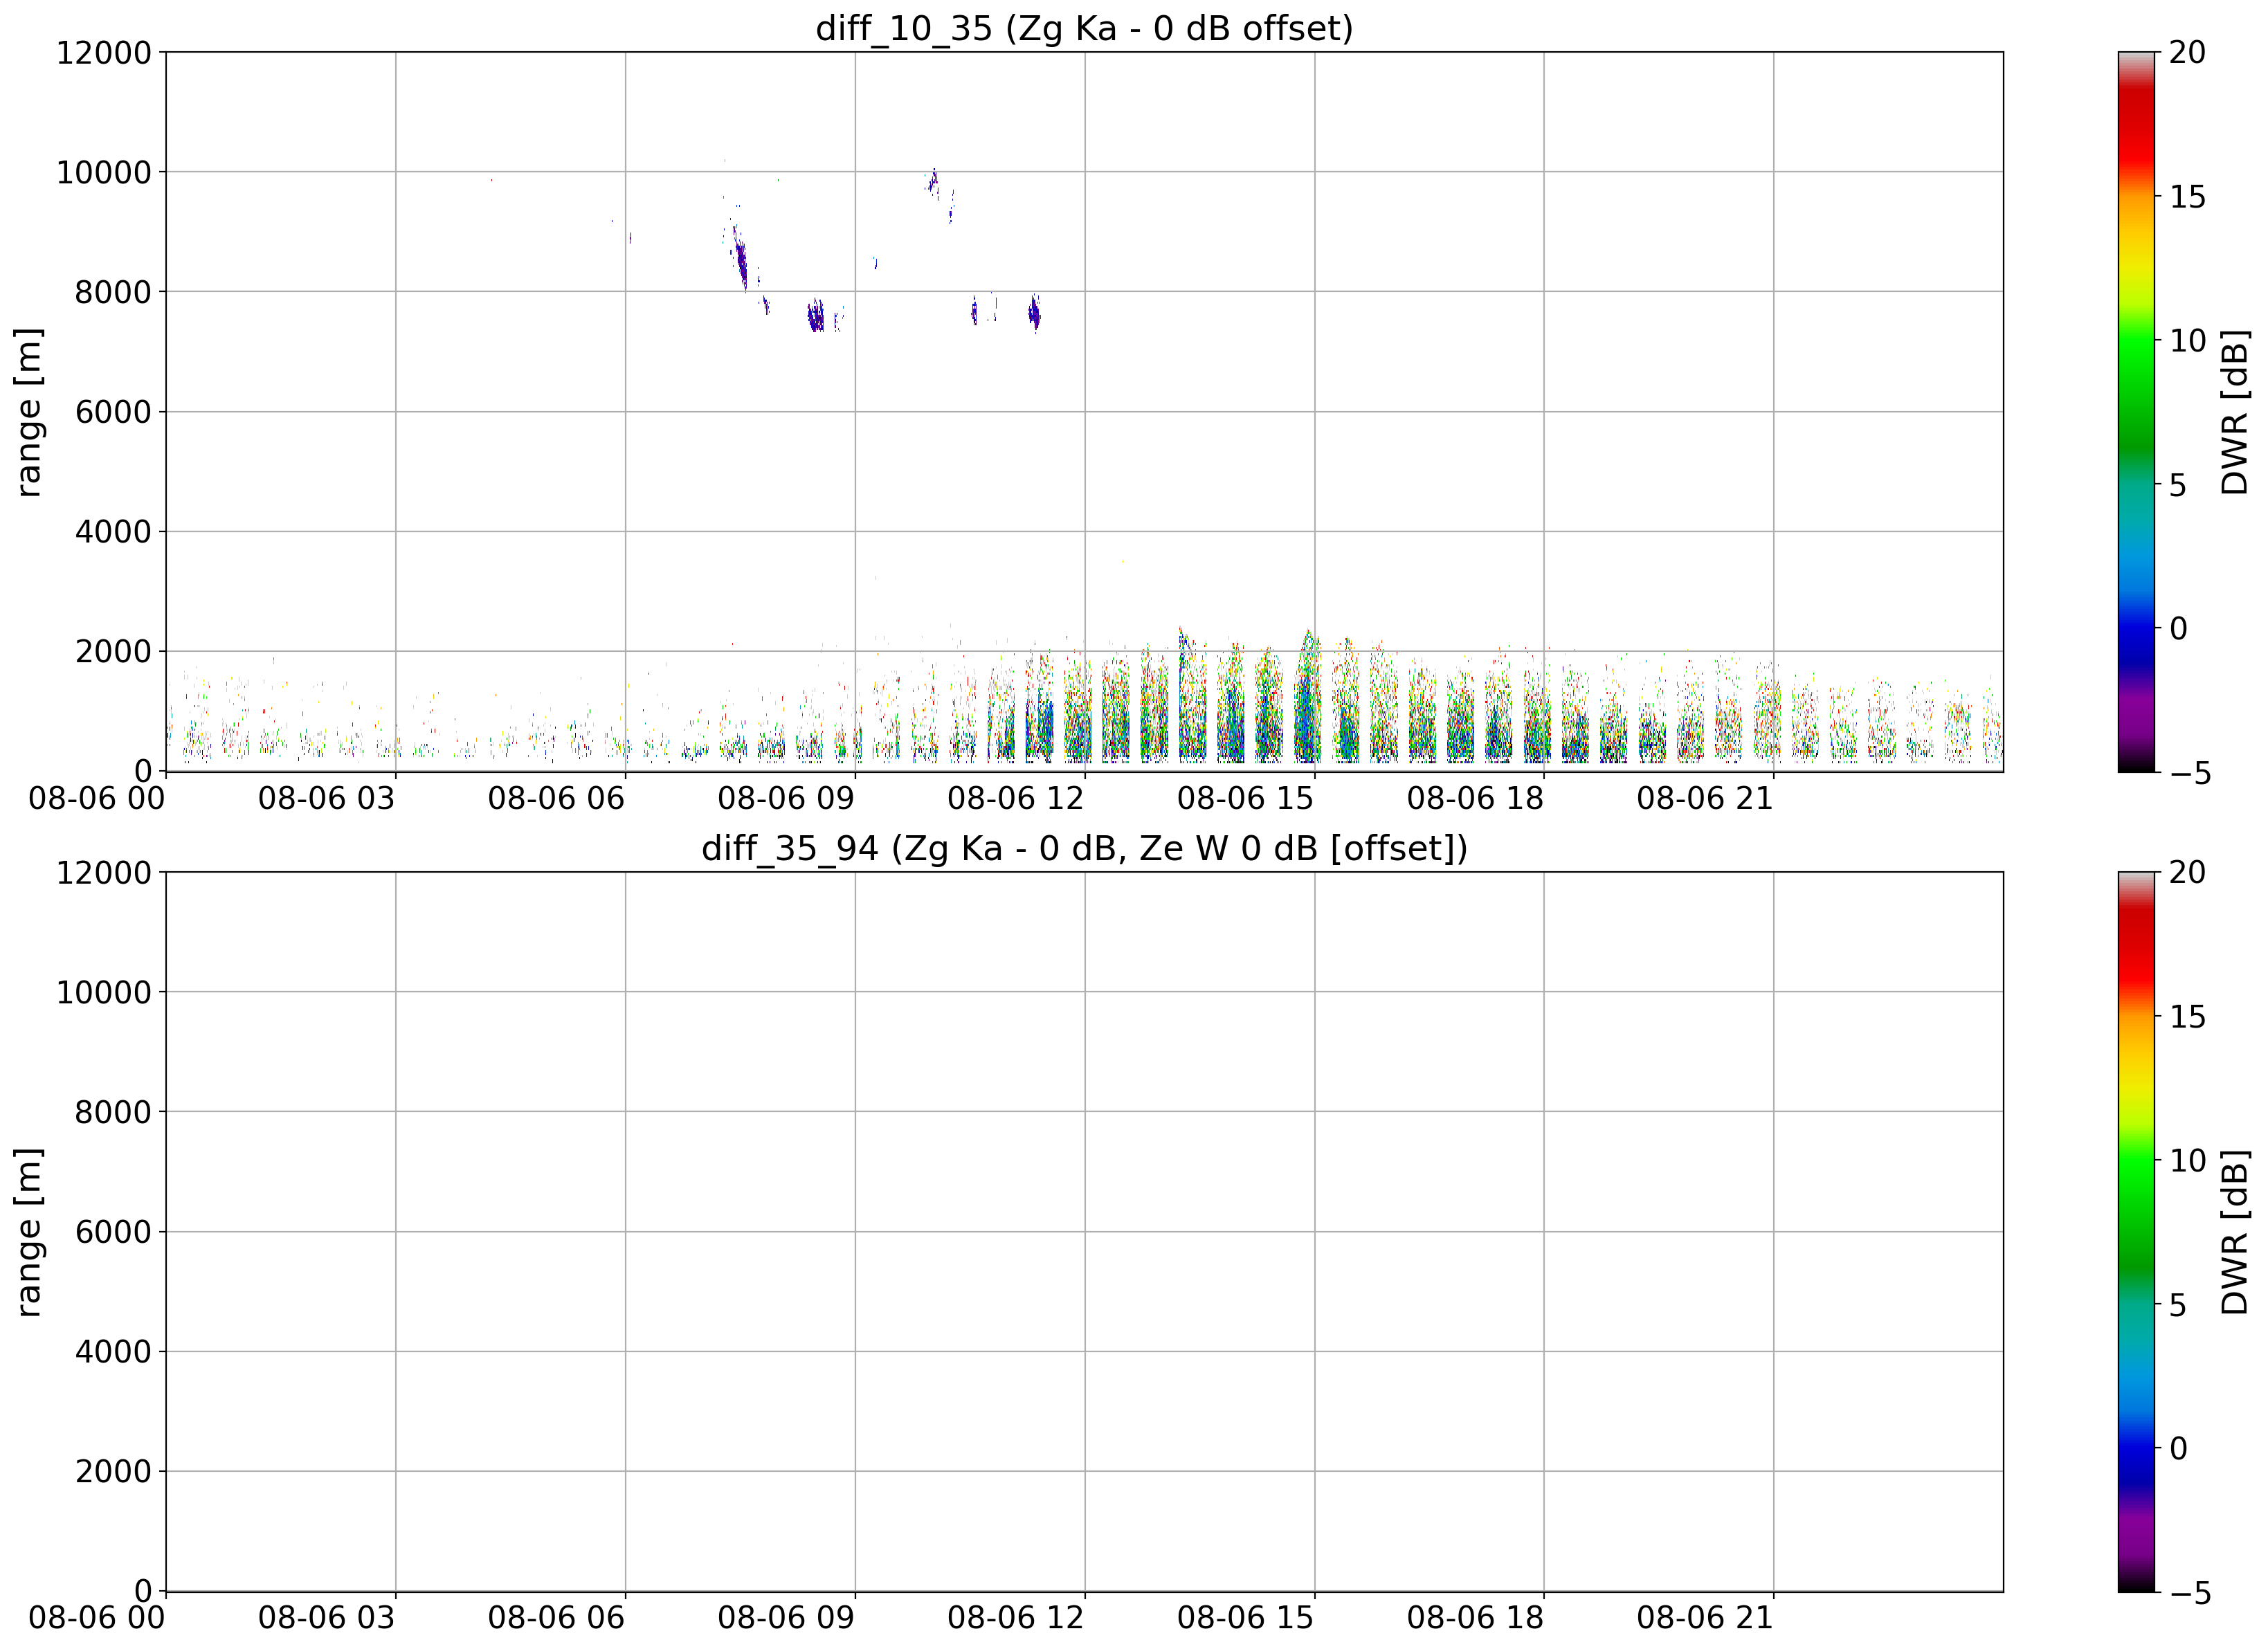2268x1649 pixels.
Task: Click the "08-06 12" time tick under the diff_35_94 plot
Action: [x=1016, y=1618]
